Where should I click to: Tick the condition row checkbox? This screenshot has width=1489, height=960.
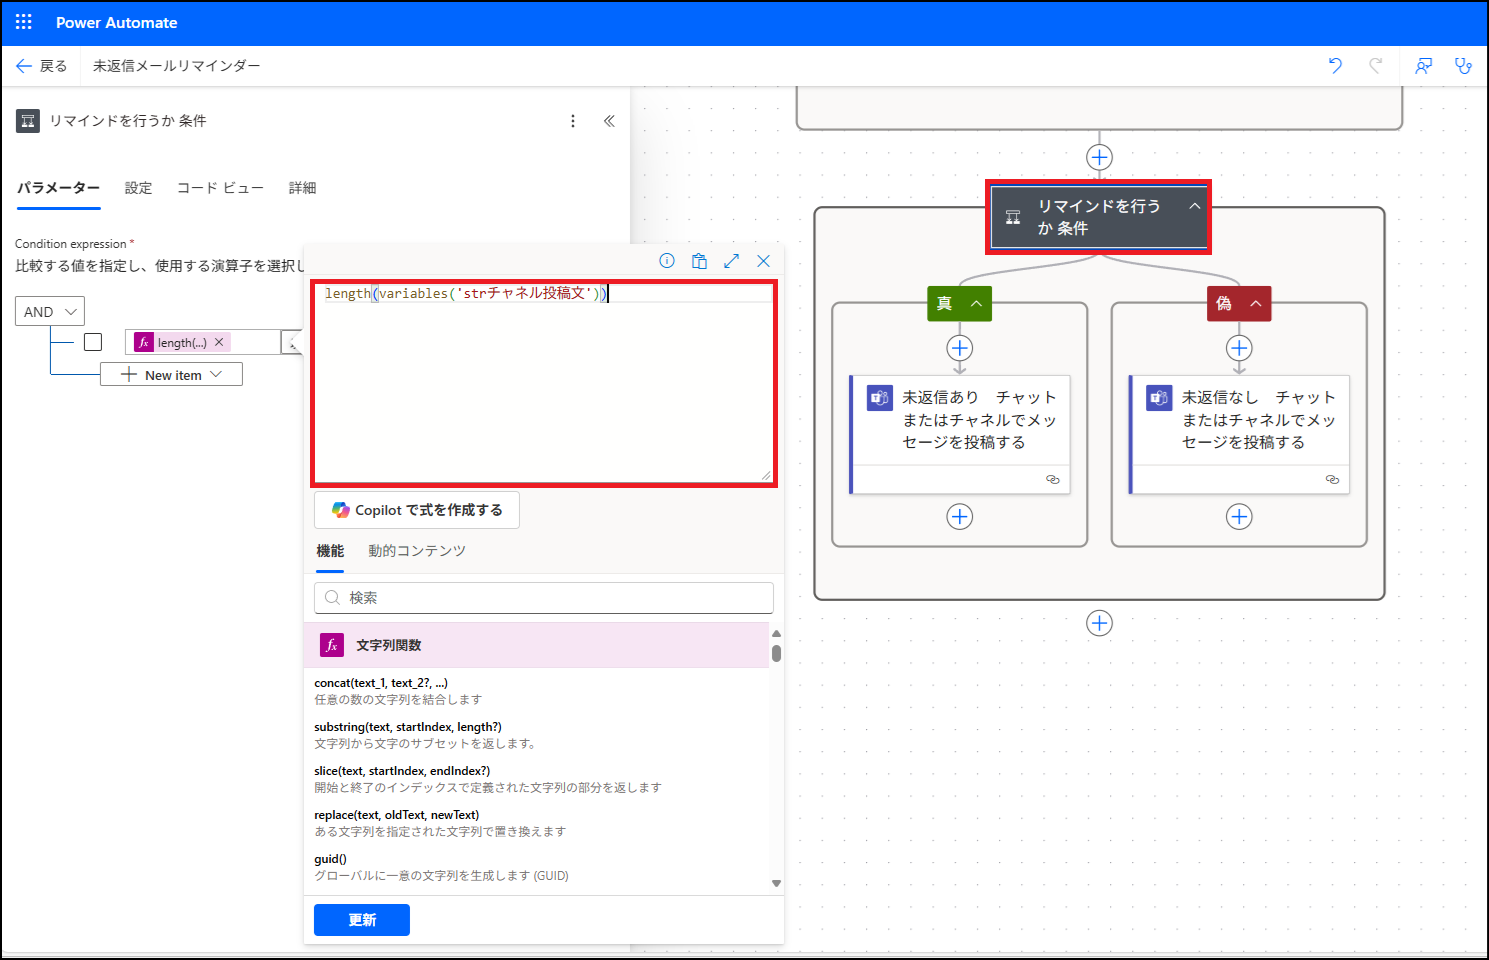93,342
